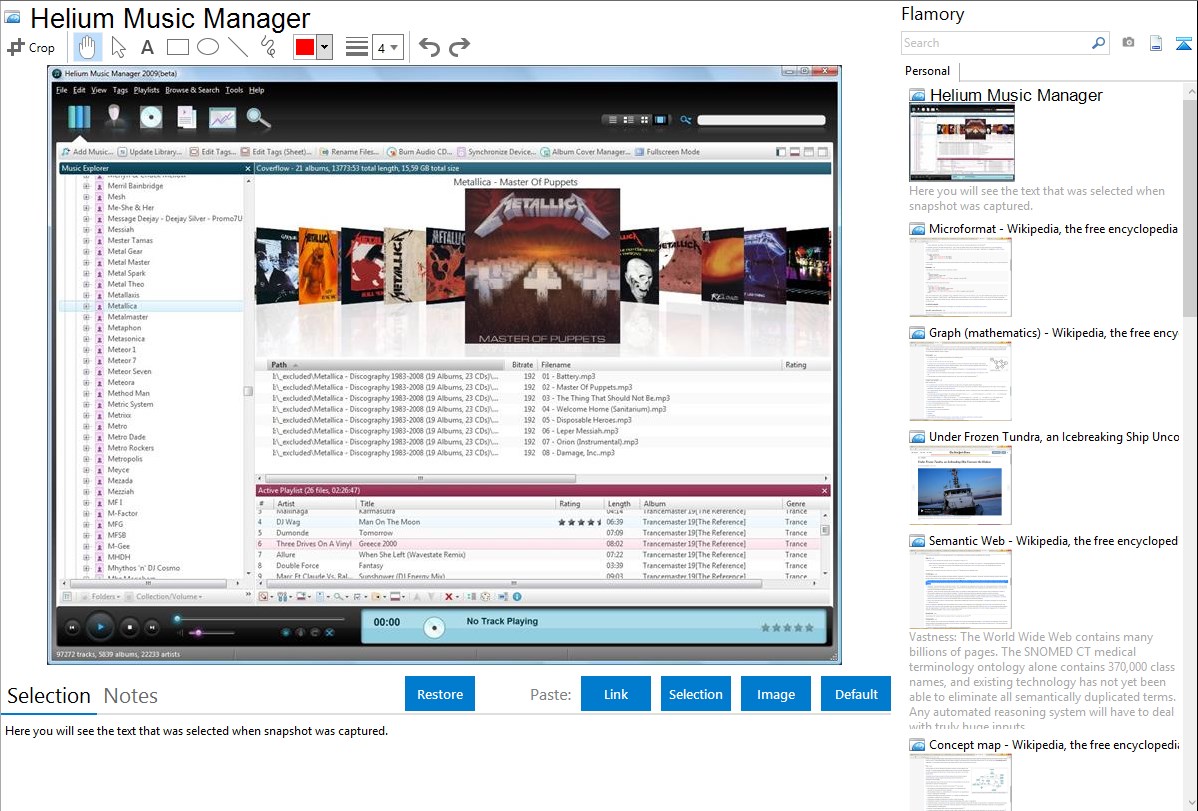Screen dimensions: 1198x811
Task: Select the text annotation tool
Action: (147, 47)
